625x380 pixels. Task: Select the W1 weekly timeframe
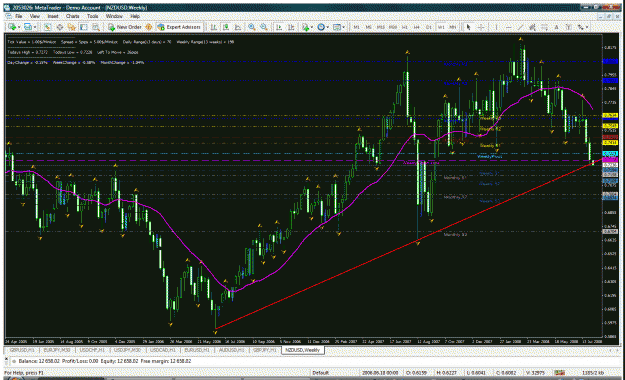pyautogui.click(x=441, y=27)
